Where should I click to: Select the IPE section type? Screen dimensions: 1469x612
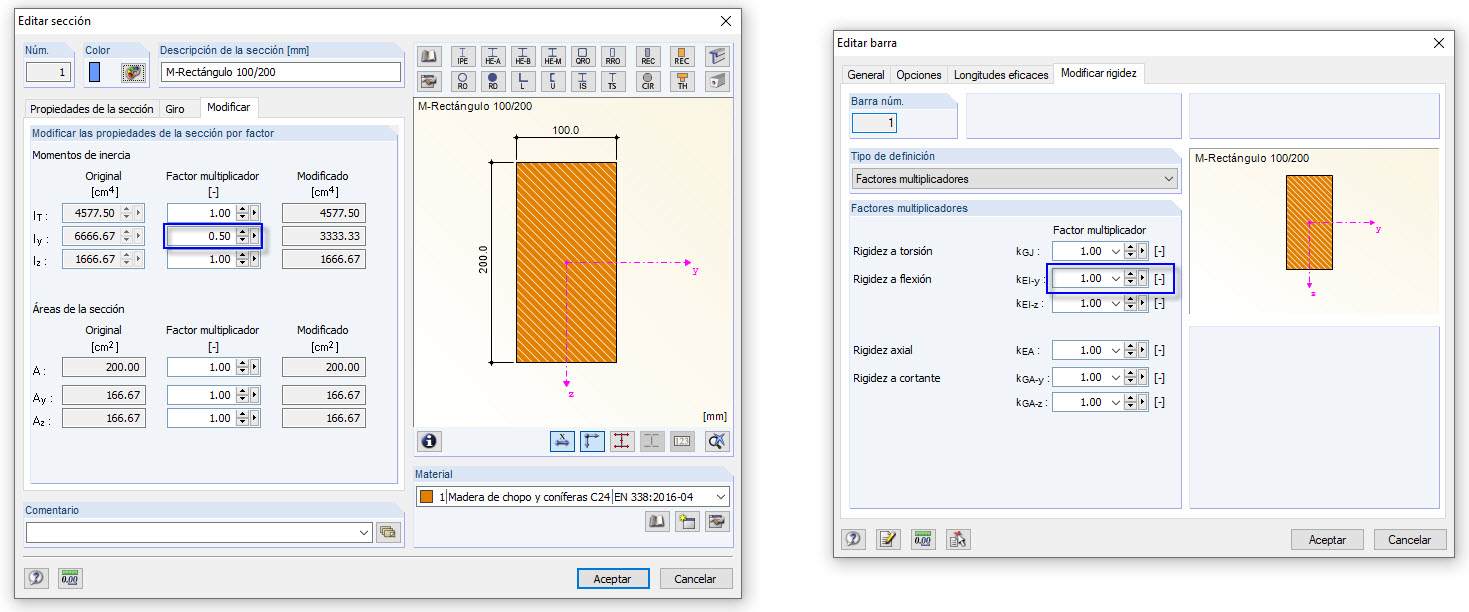[463, 56]
